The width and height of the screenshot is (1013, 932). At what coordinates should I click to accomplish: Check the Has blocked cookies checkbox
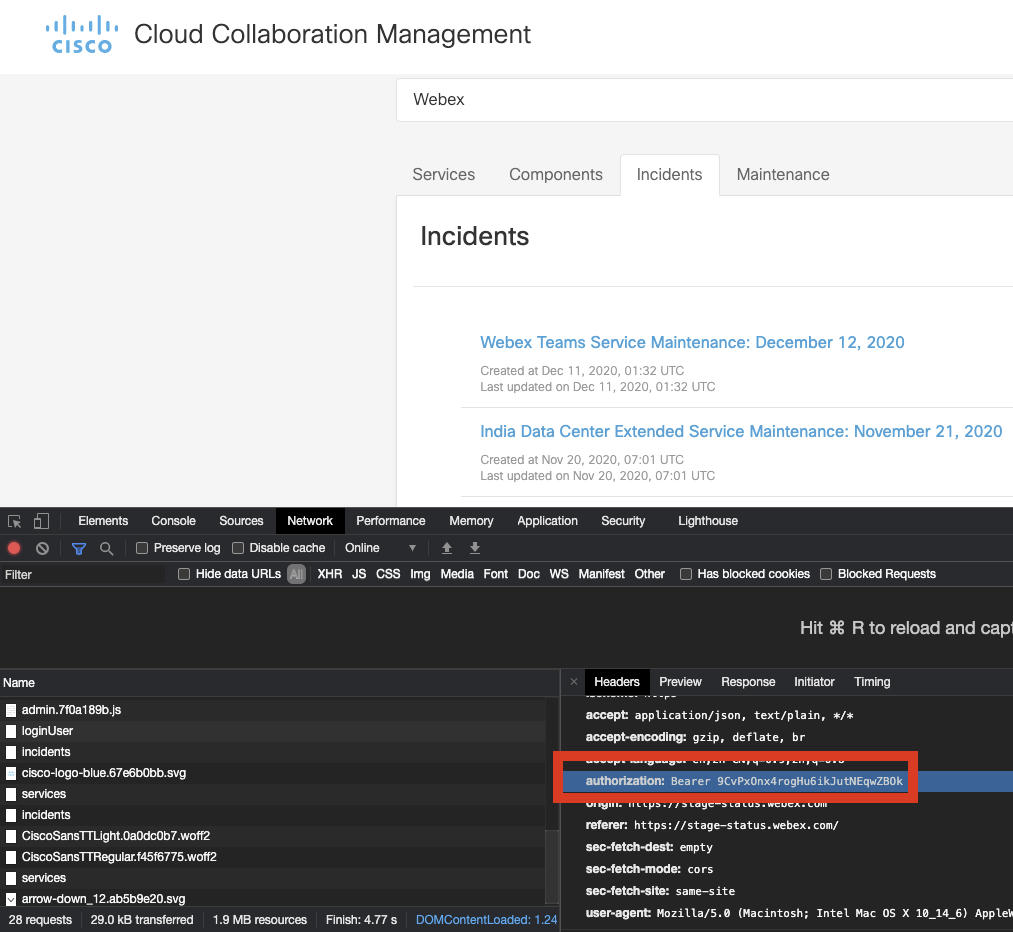tap(686, 574)
